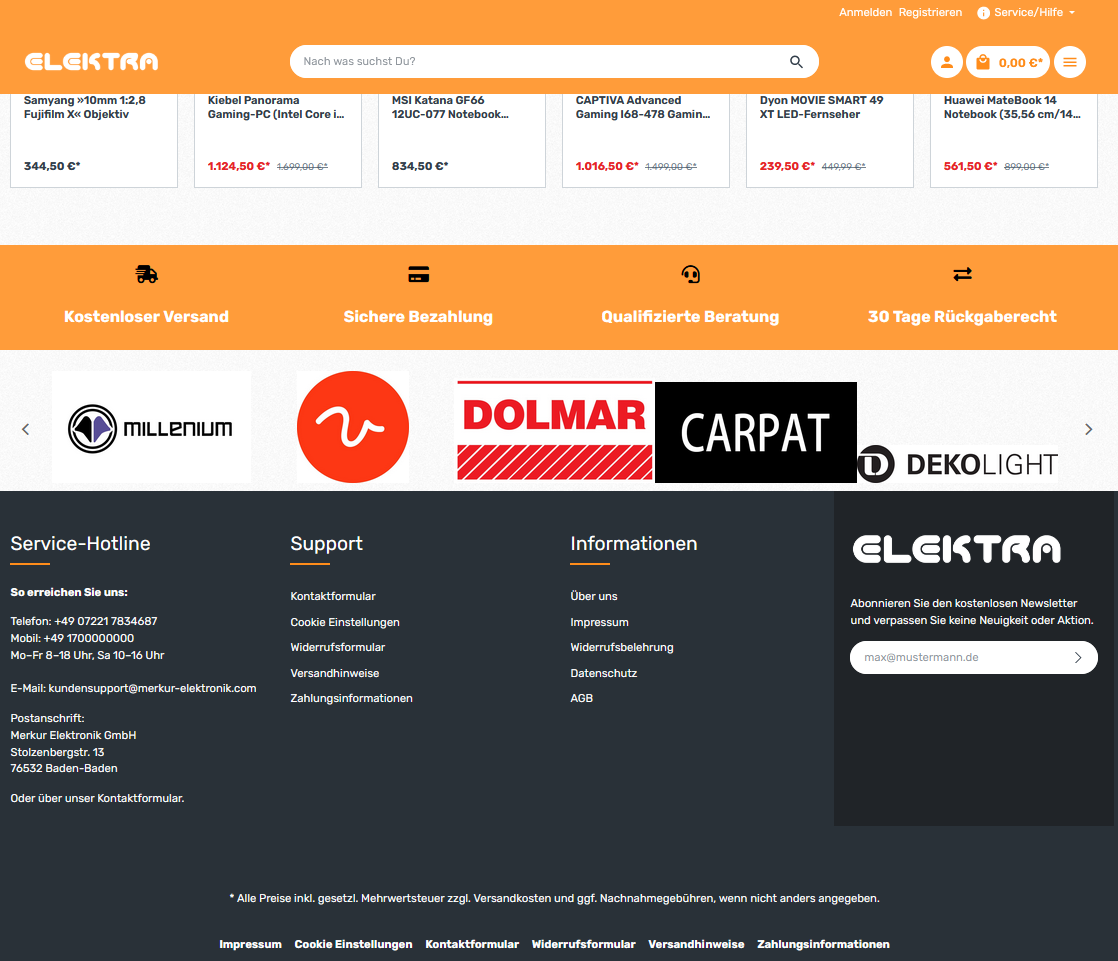Screen dimensions: 1118x961
Task: Click the mobile number +49 1700000000
Action: [88, 639]
